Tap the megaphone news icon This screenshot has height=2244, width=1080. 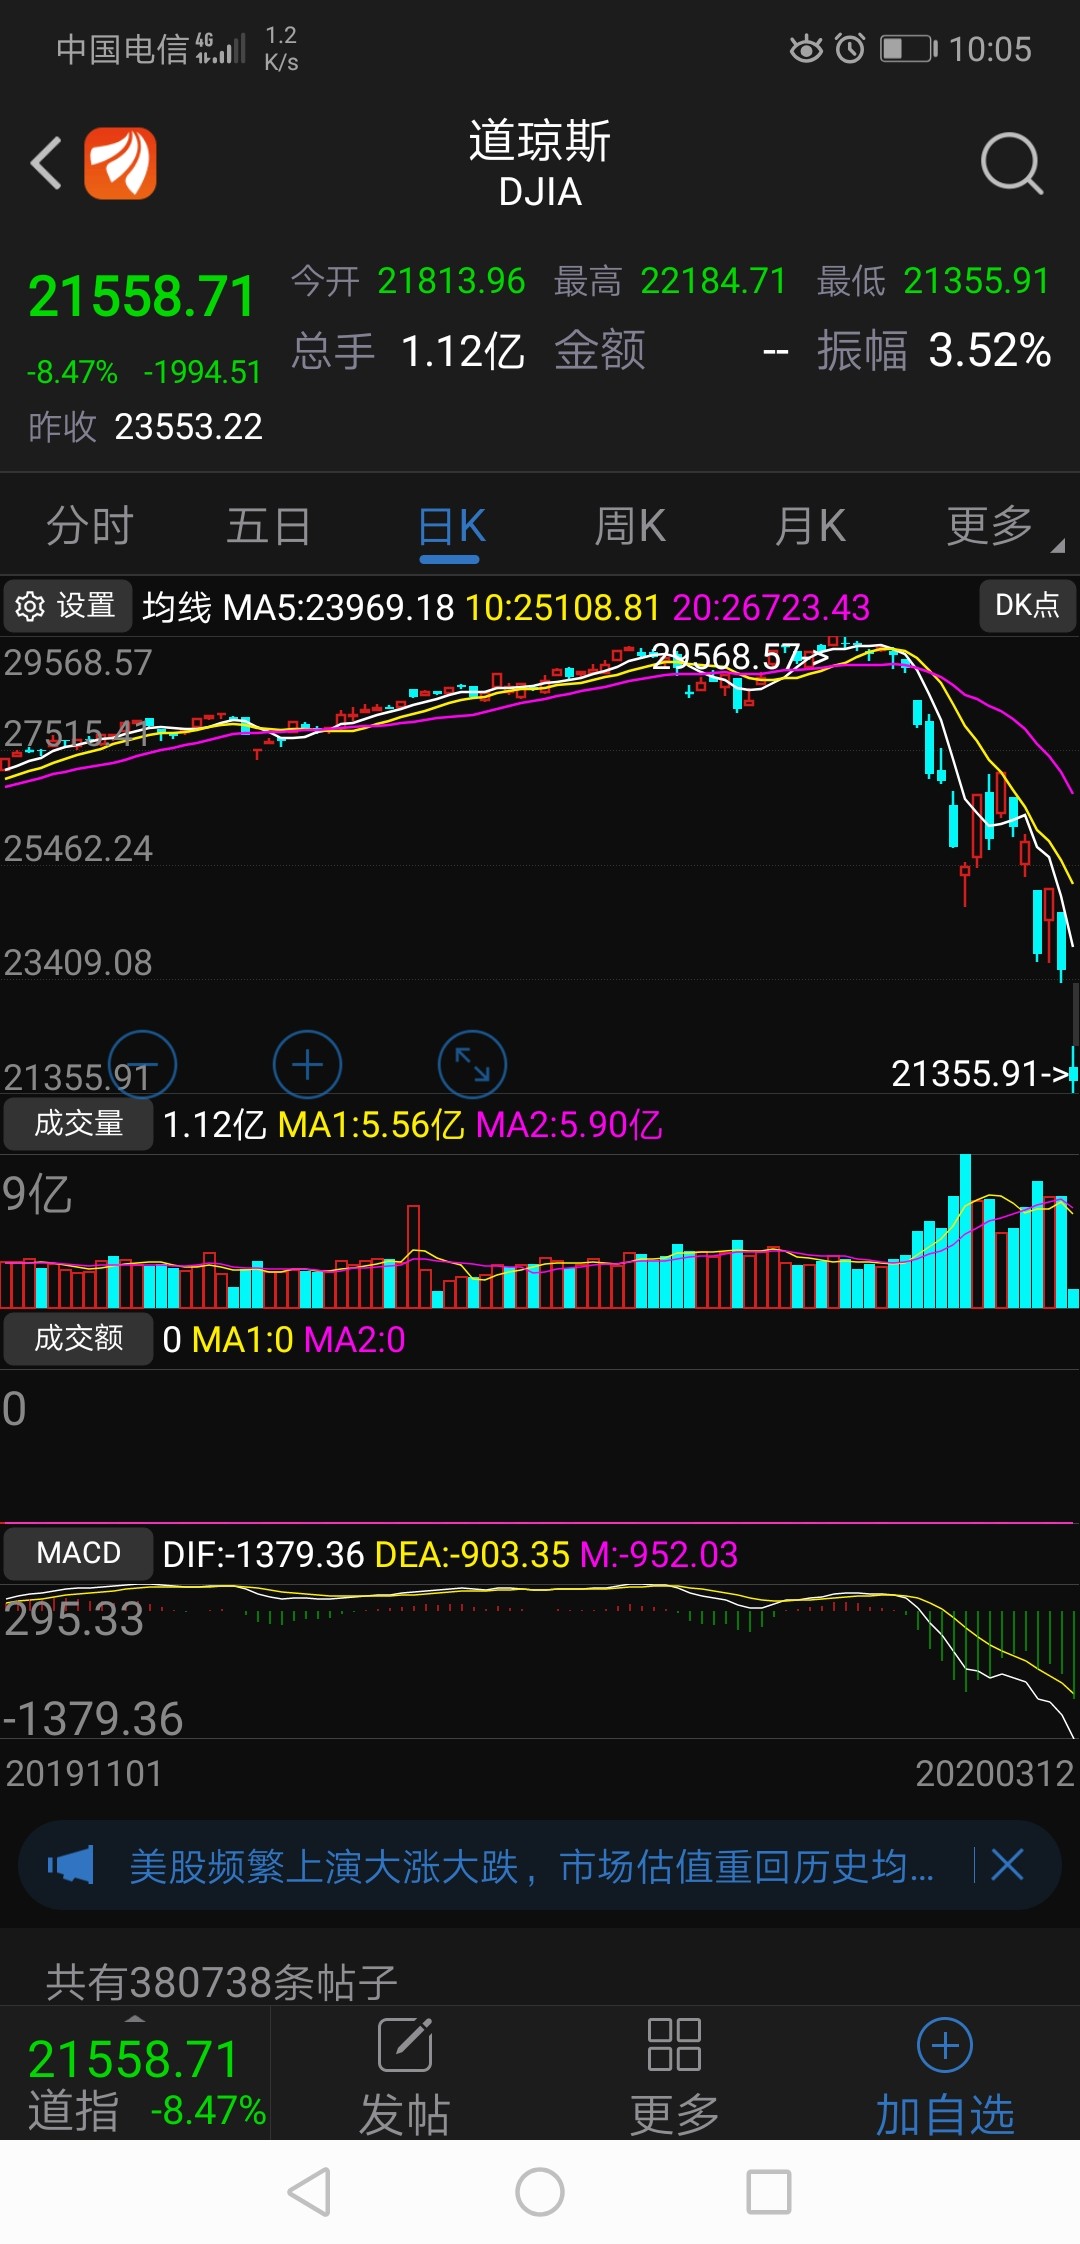70,1865
